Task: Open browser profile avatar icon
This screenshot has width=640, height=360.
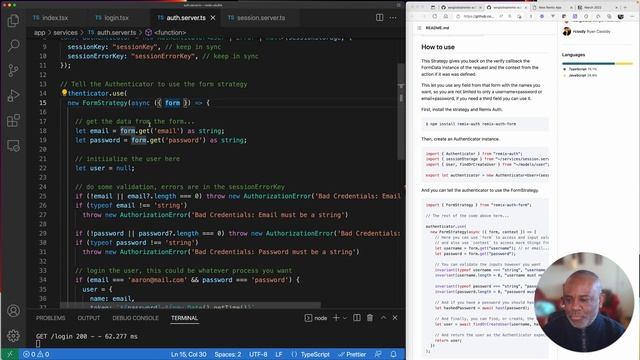Action: (x=621, y=16)
